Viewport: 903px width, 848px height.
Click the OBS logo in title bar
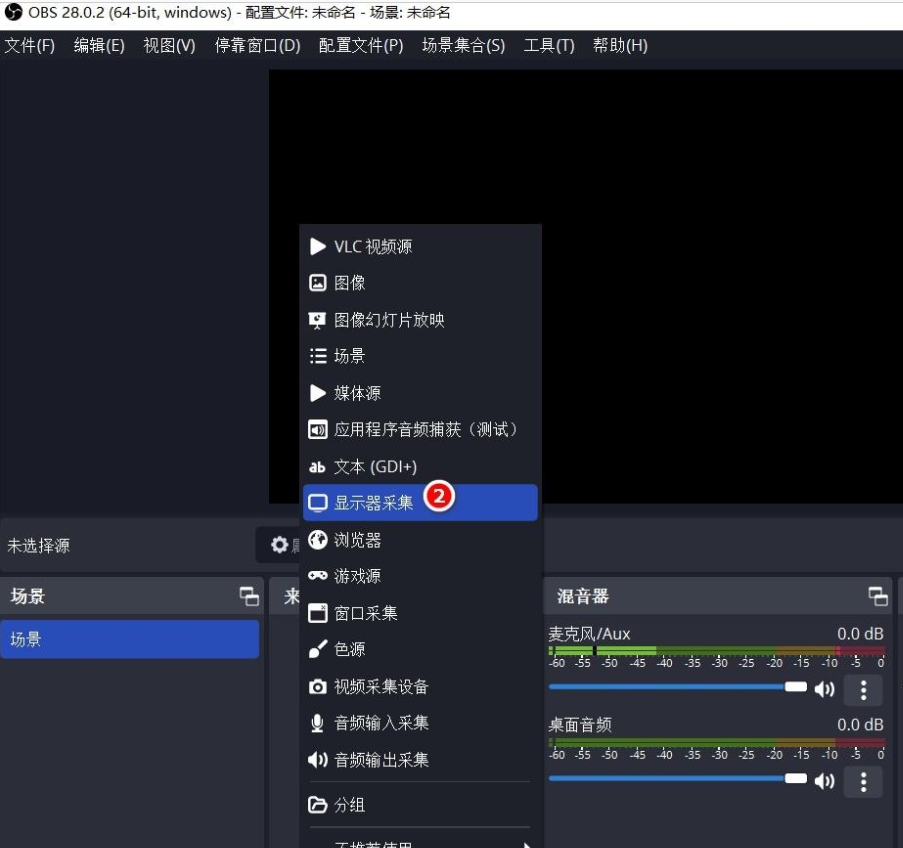coord(13,12)
